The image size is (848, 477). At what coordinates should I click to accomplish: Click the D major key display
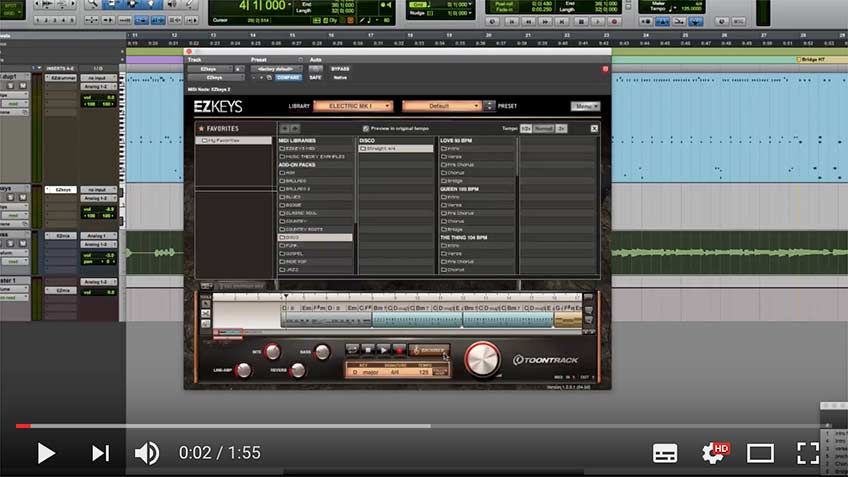368,372
